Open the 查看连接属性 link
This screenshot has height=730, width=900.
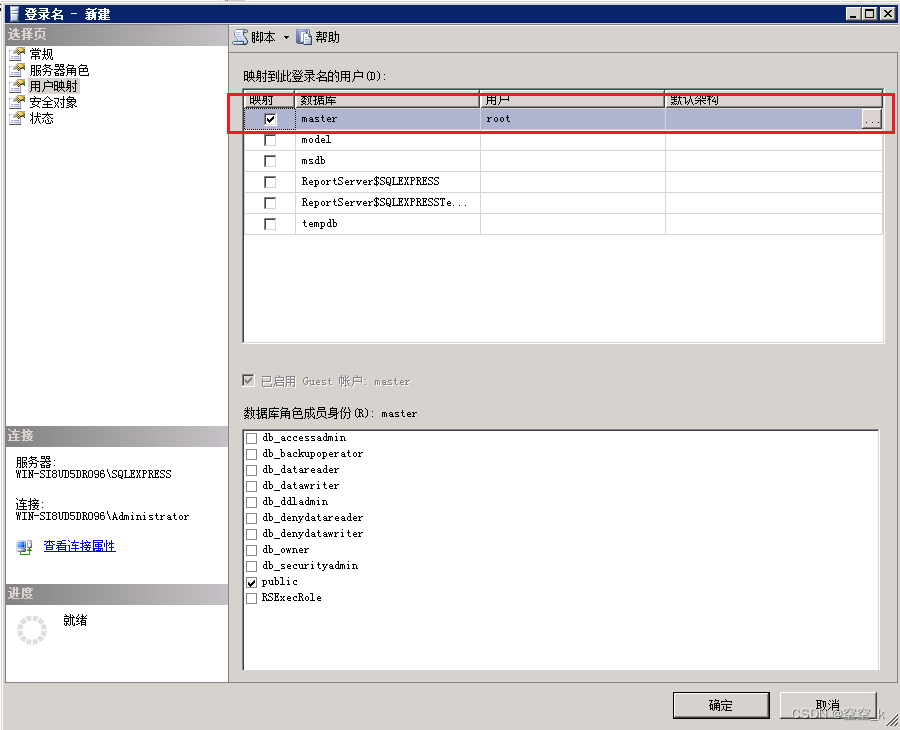coord(79,546)
